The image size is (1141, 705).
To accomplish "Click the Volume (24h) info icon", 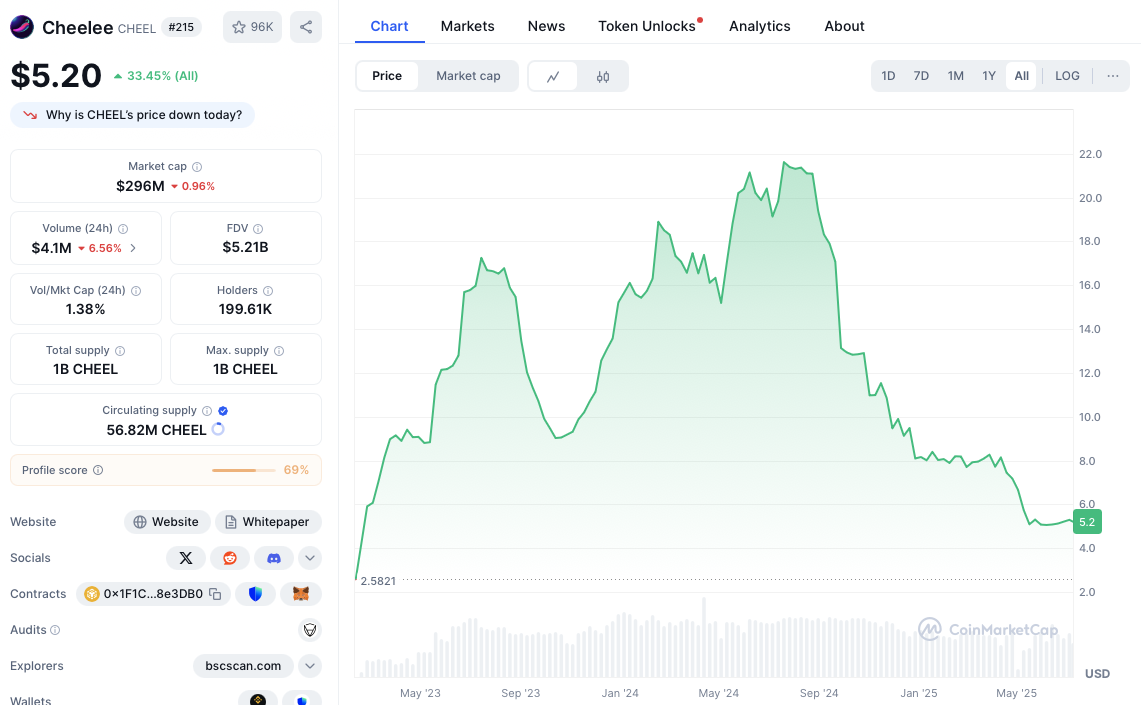I will pos(123,228).
